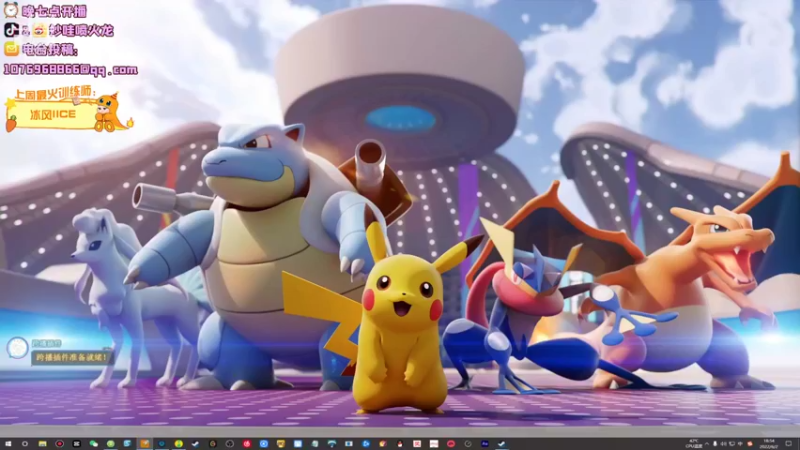The height and width of the screenshot is (450, 800).
Task: Open the grey clock-shaped icon beside After Effects
Action: (468, 444)
